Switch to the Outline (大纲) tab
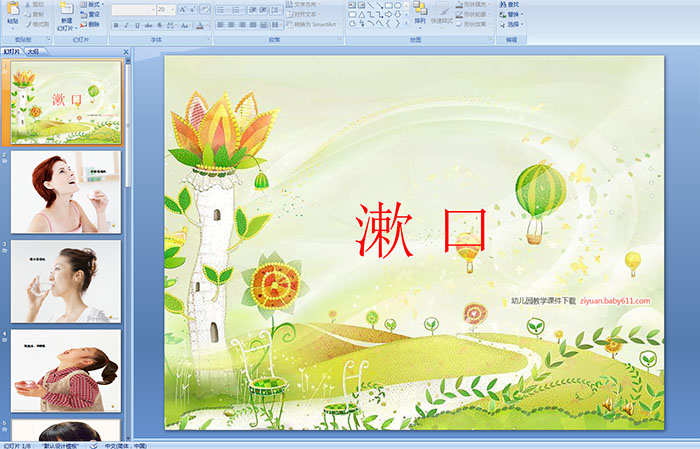Image resolution: width=700 pixels, height=449 pixels. click(32, 51)
